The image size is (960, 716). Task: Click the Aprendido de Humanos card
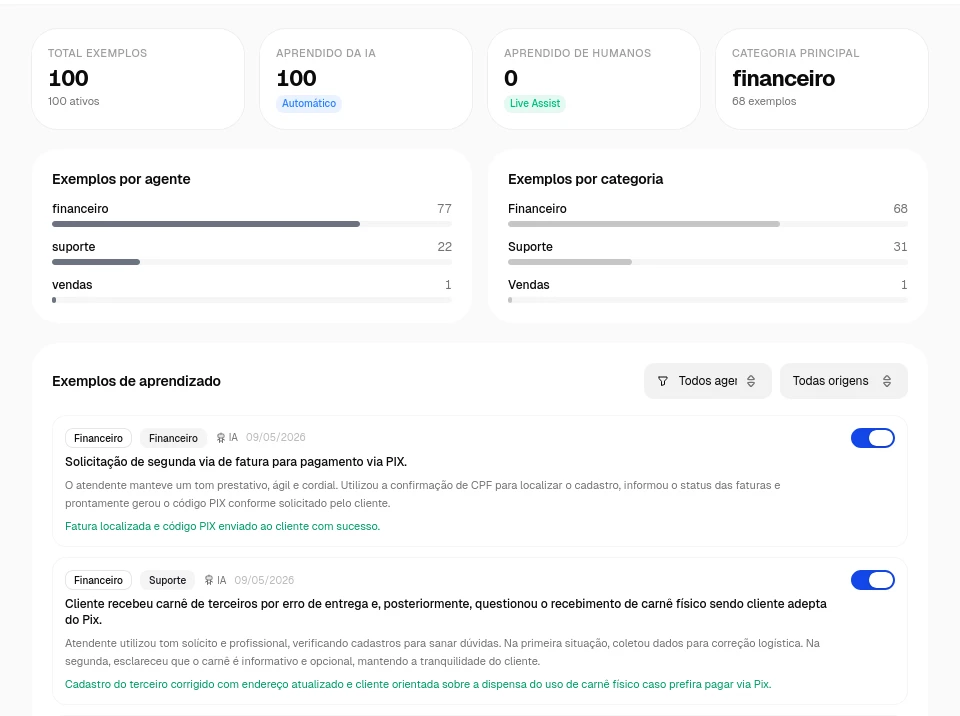pyautogui.click(x=594, y=79)
